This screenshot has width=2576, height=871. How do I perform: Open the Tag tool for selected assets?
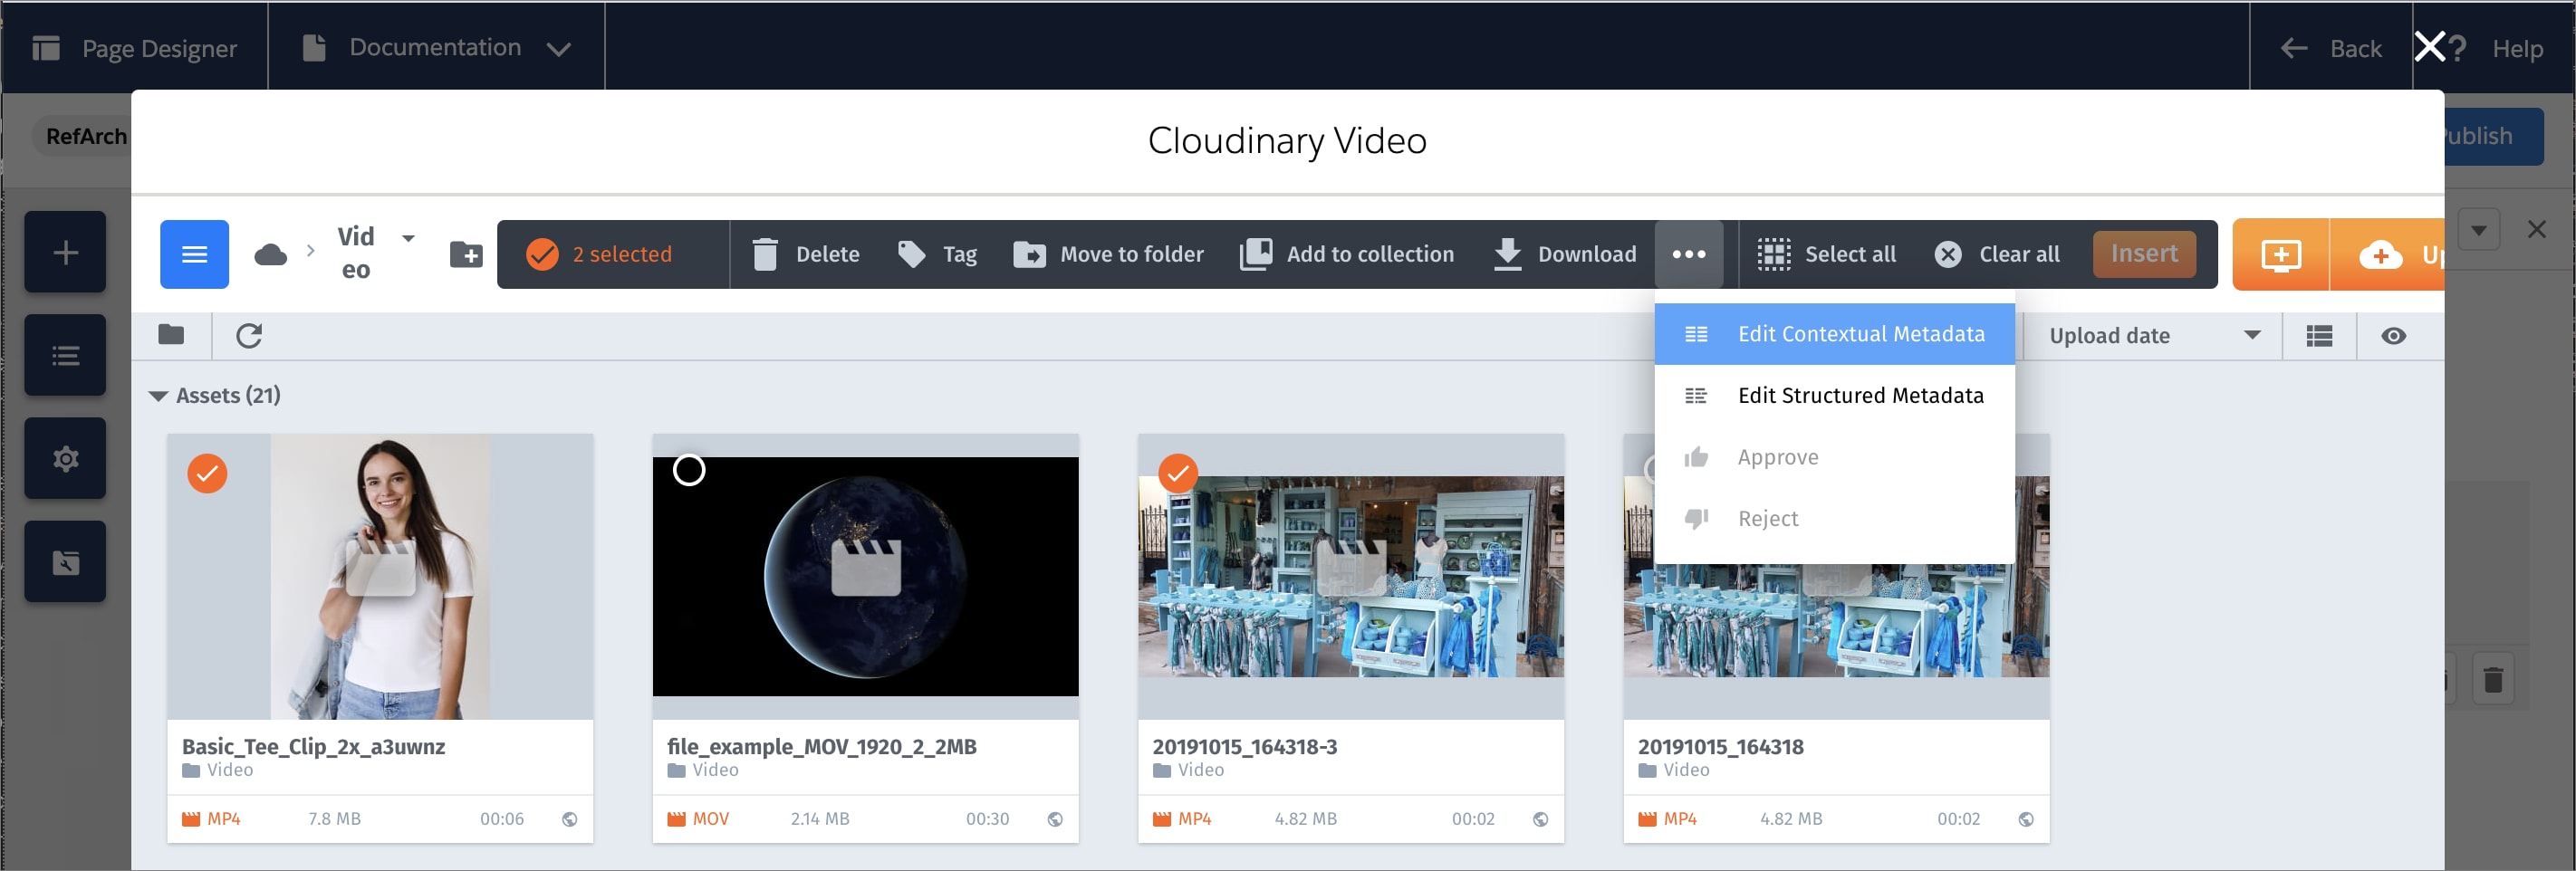pyautogui.click(x=938, y=254)
